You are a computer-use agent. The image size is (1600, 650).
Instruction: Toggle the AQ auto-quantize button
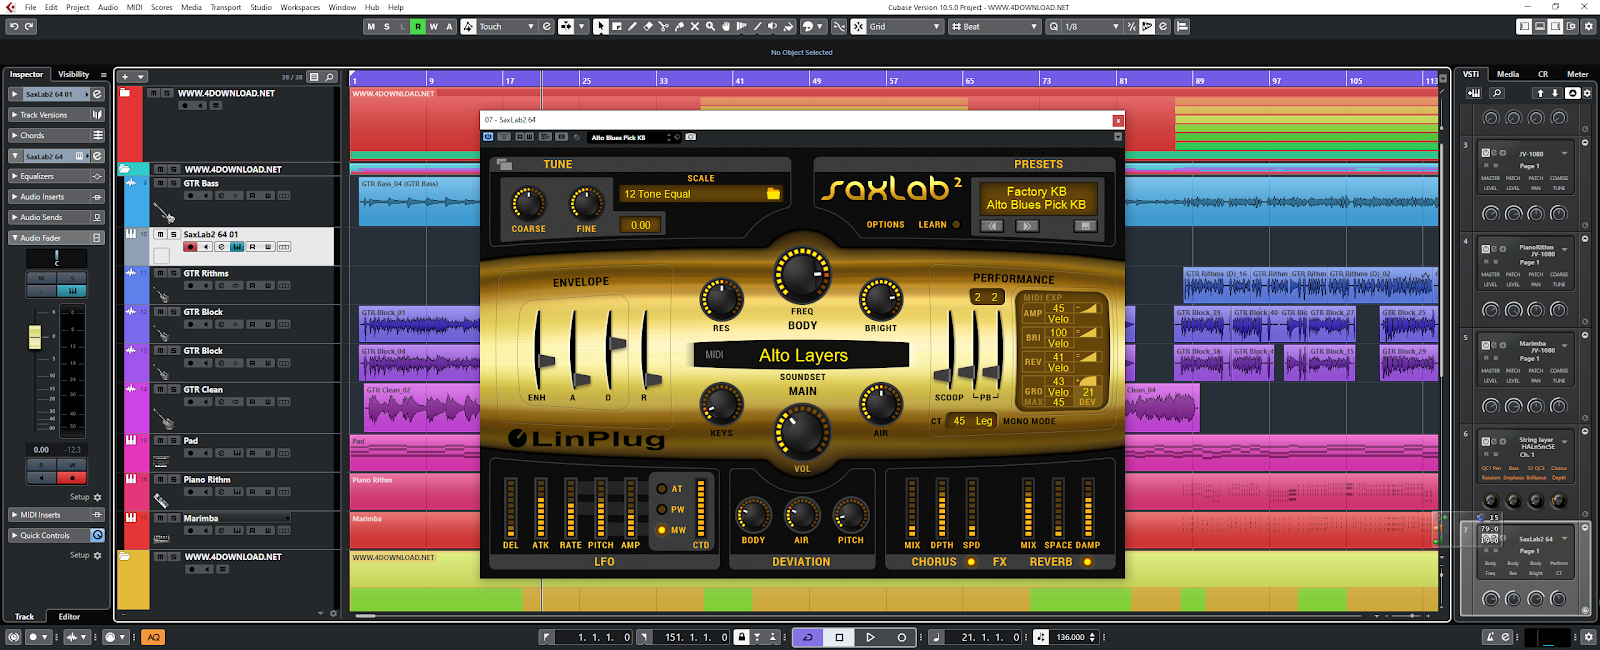point(153,637)
